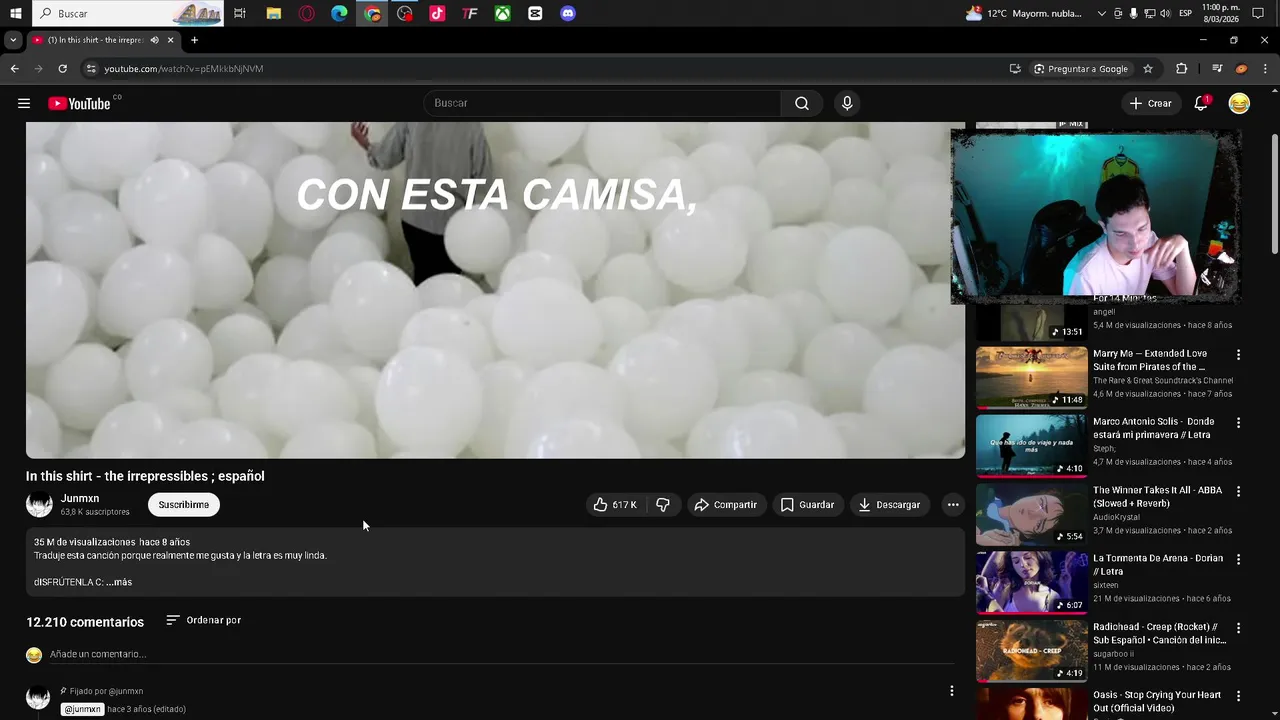Go back in browser history
The width and height of the screenshot is (1280, 720).
[14, 69]
